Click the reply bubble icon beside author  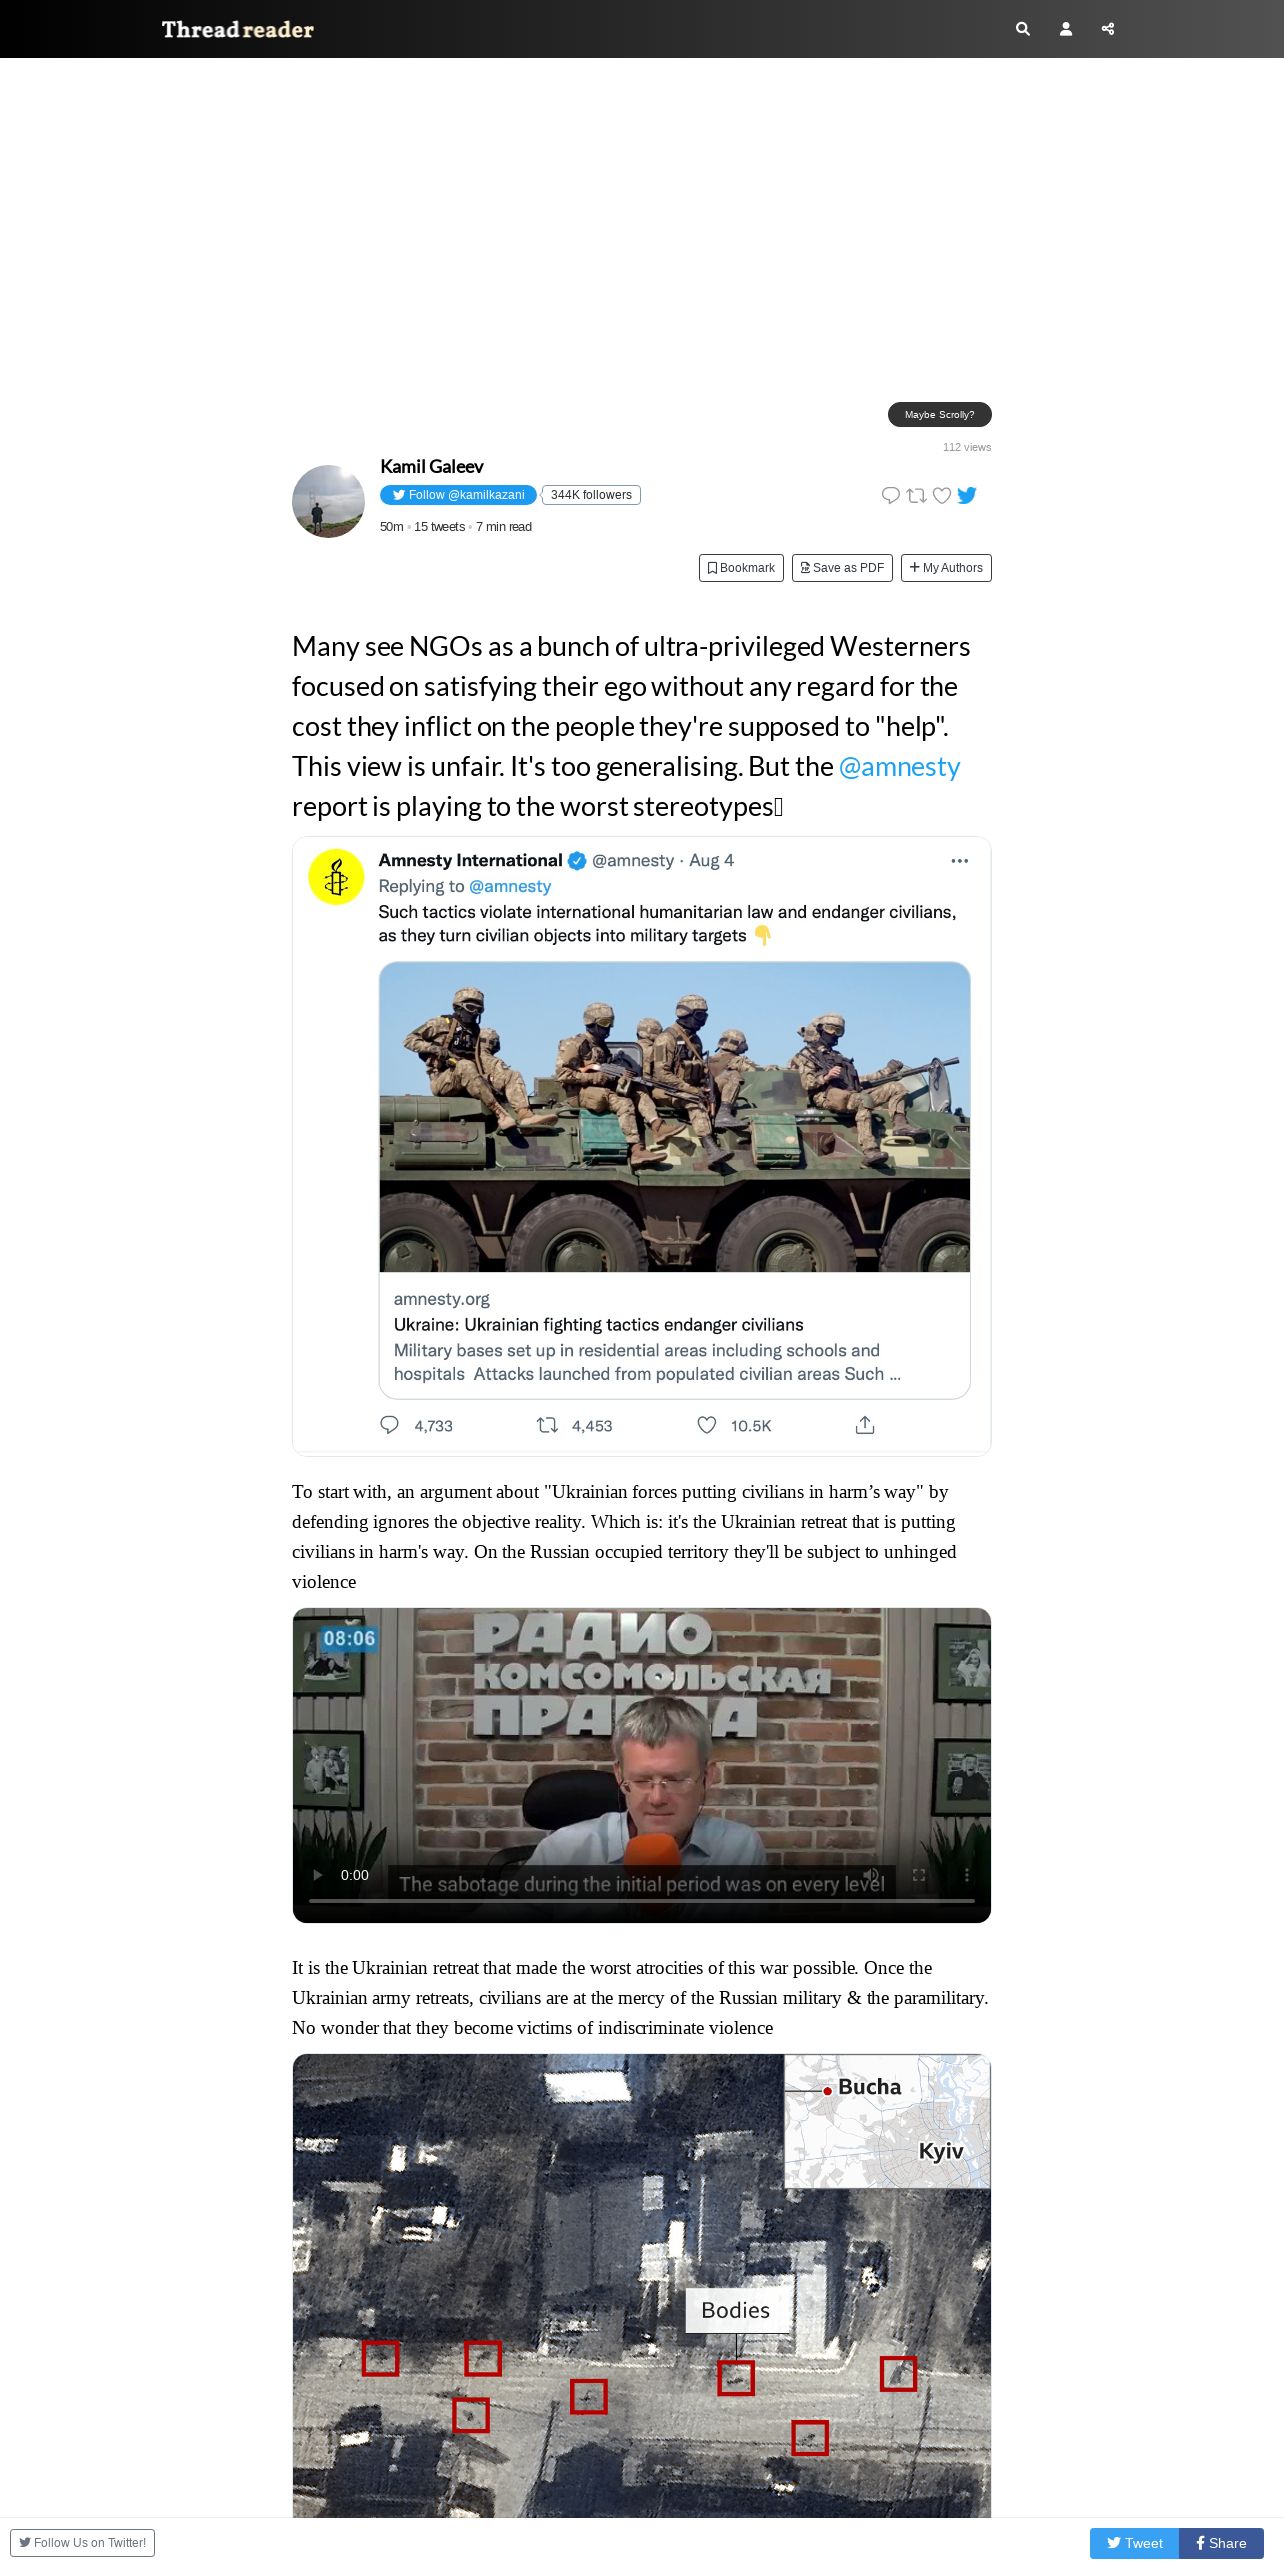tap(890, 495)
